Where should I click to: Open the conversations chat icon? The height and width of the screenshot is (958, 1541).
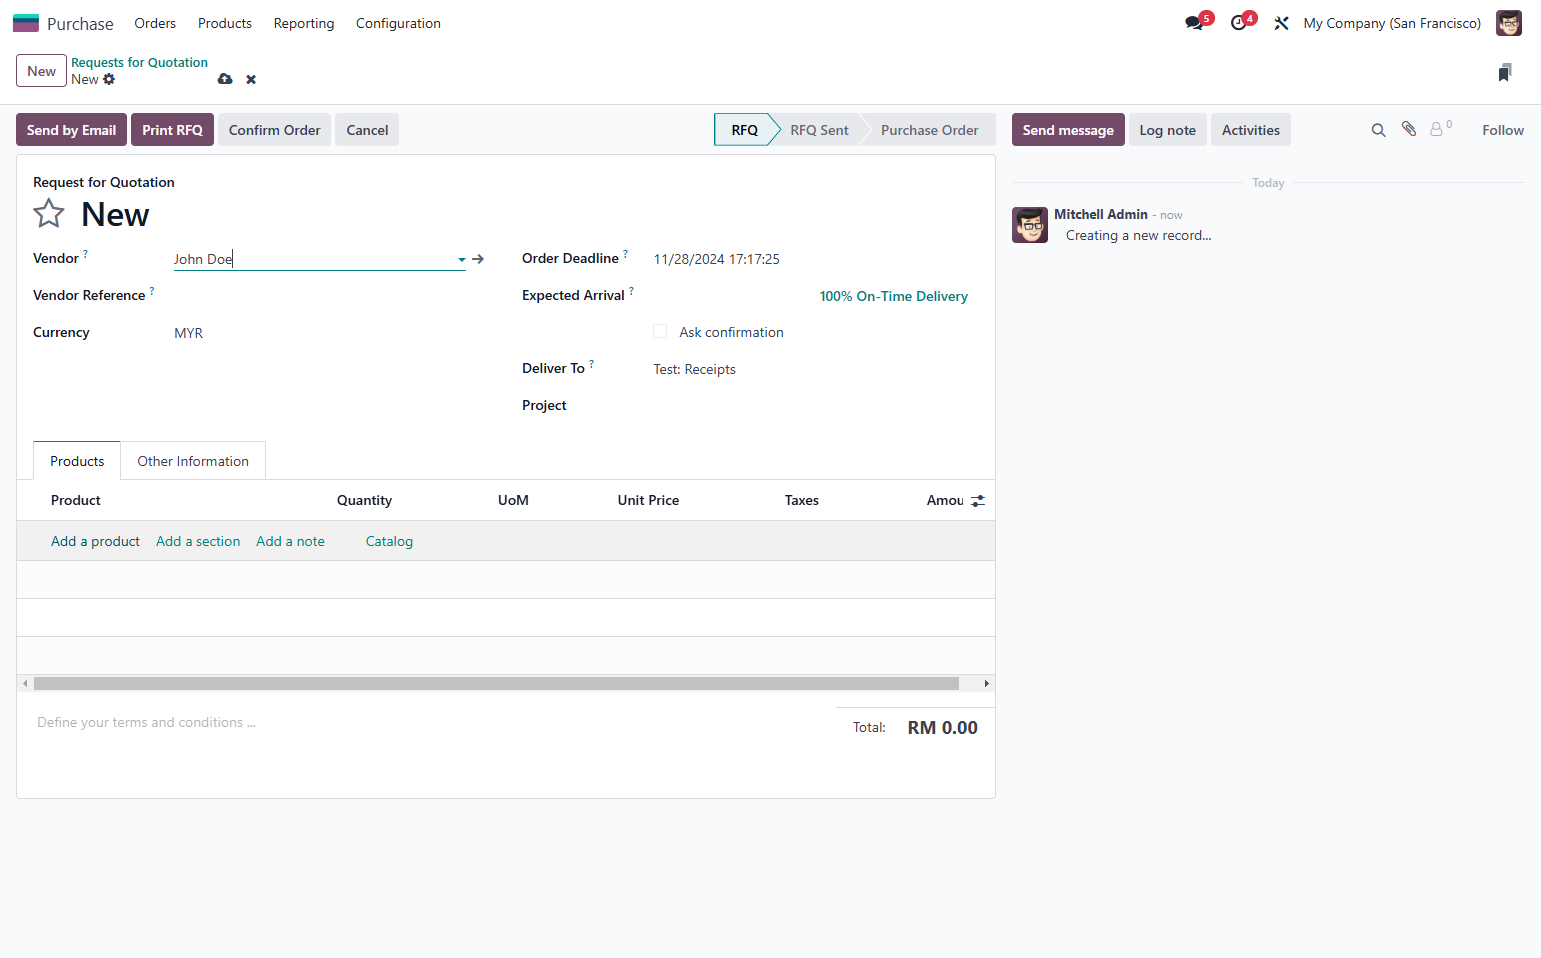click(x=1194, y=23)
